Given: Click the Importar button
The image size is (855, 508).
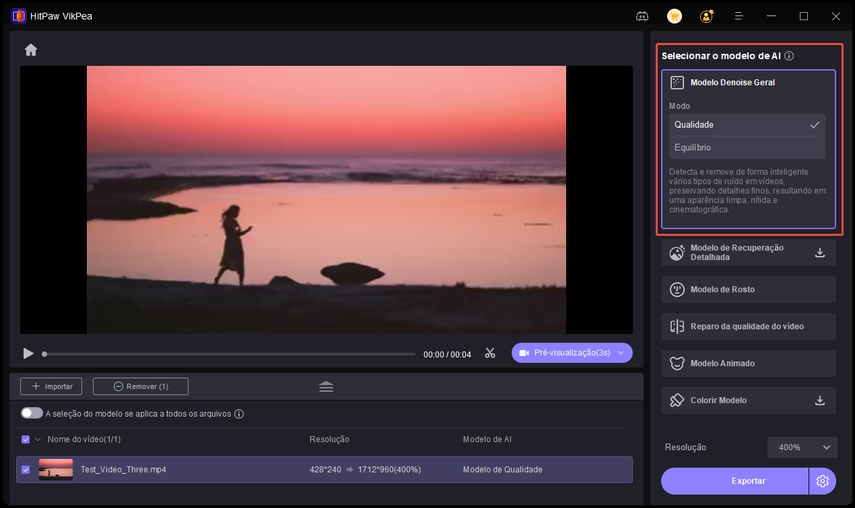Looking at the screenshot, I should point(51,386).
